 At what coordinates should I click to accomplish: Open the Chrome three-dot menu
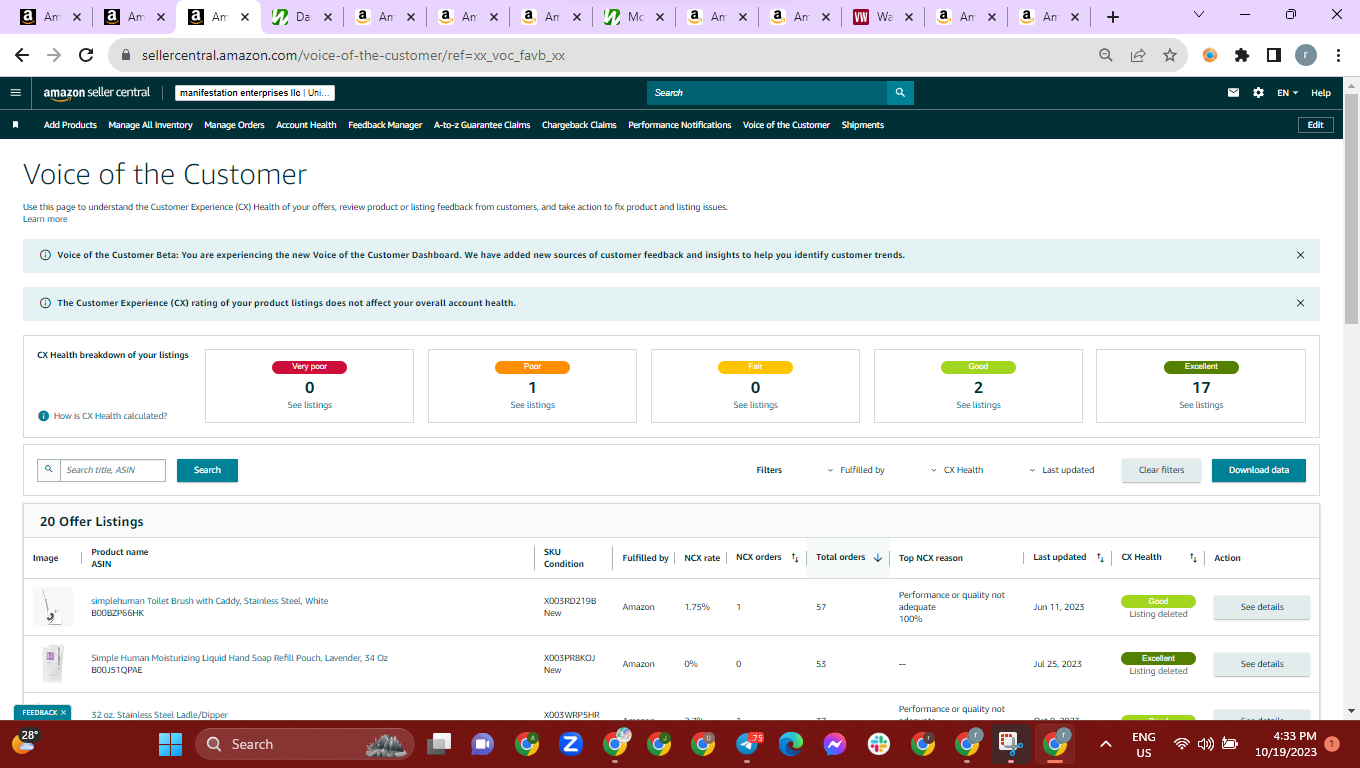tap(1337, 55)
